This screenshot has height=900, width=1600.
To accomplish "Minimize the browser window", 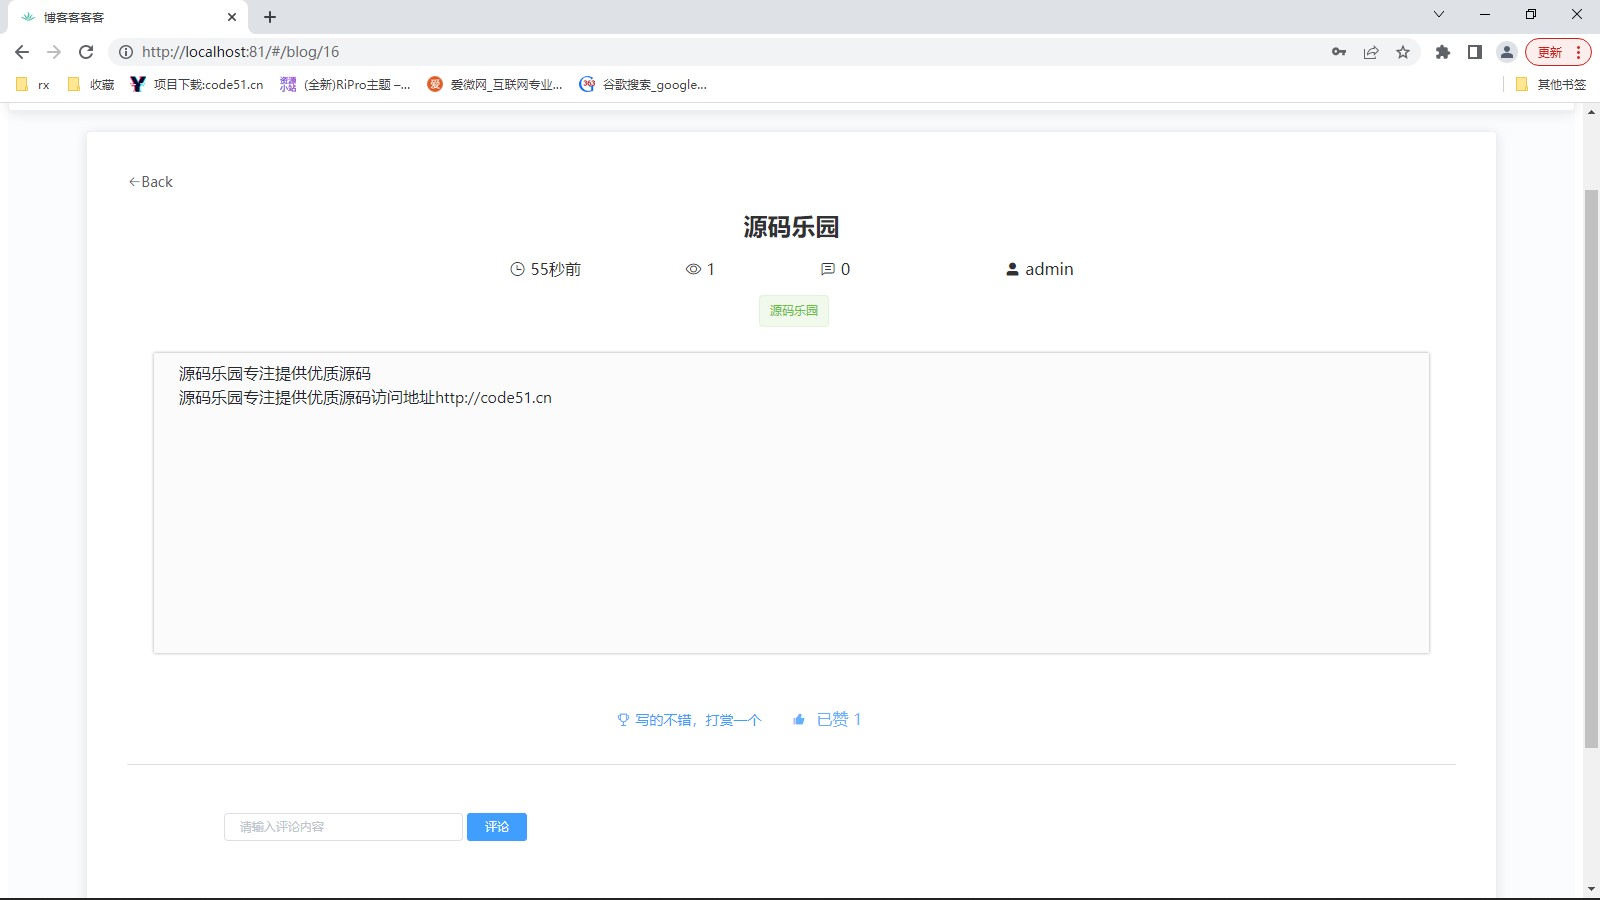I will click(1485, 14).
